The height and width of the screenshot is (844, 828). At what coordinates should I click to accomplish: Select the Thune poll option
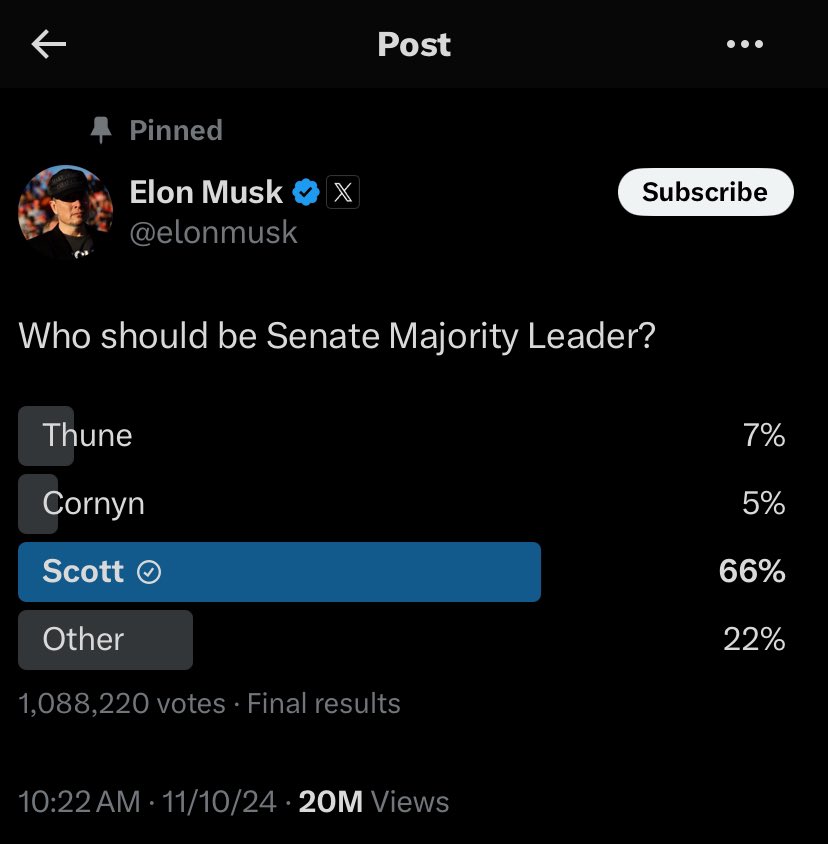coord(402,435)
